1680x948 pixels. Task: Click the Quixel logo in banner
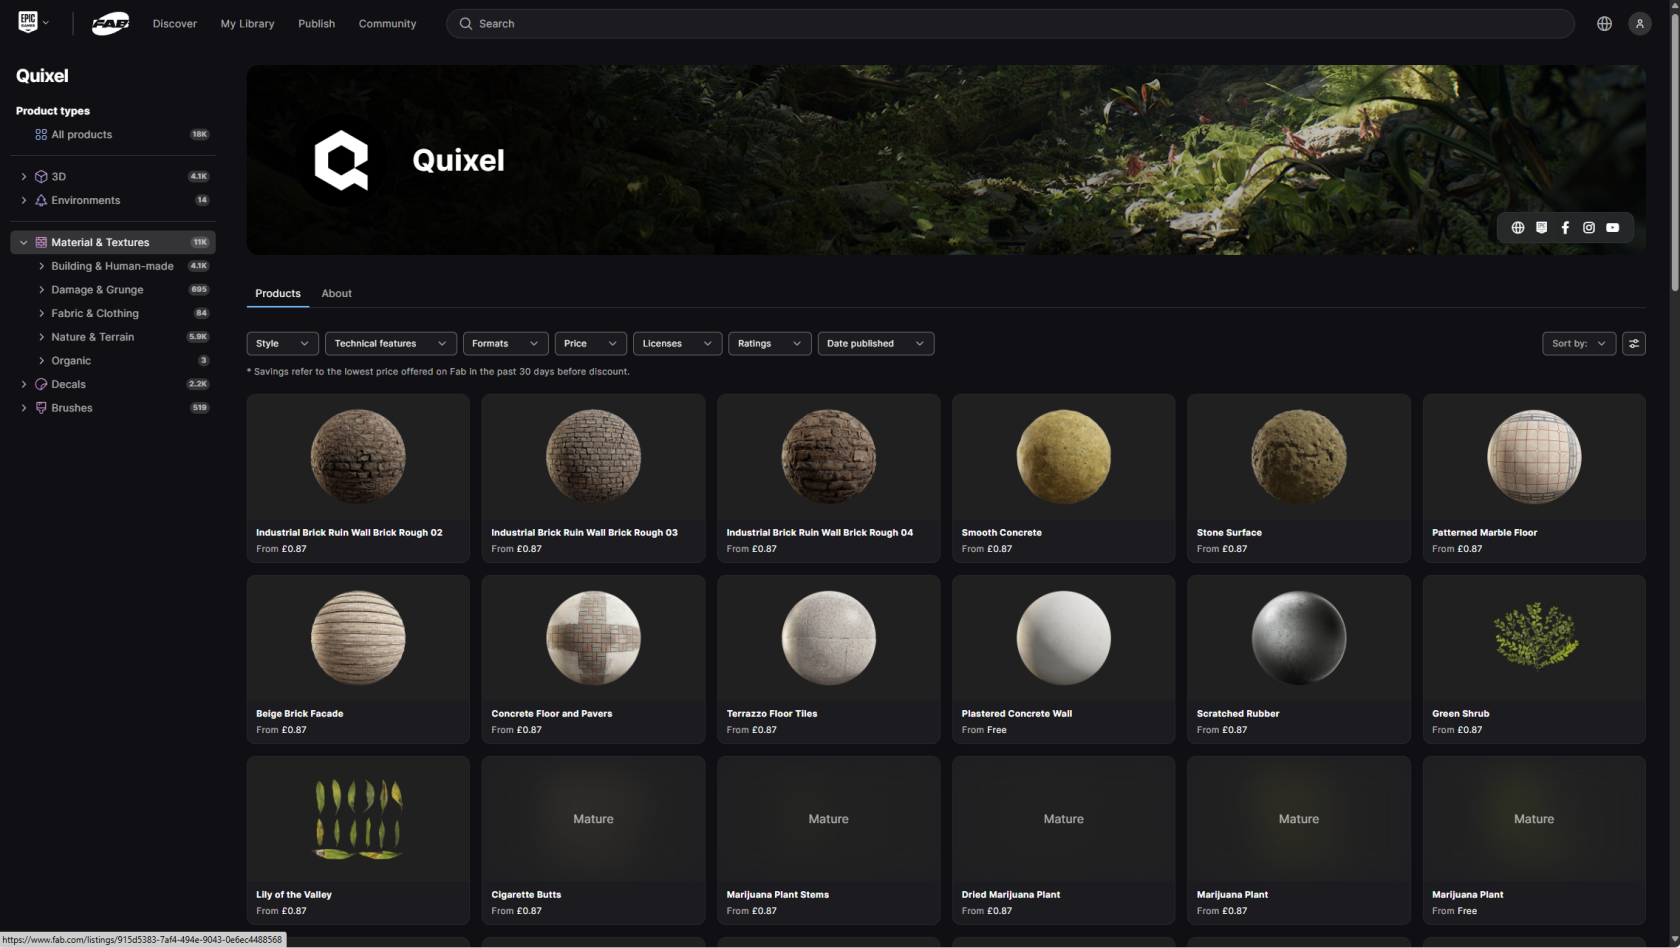point(341,160)
